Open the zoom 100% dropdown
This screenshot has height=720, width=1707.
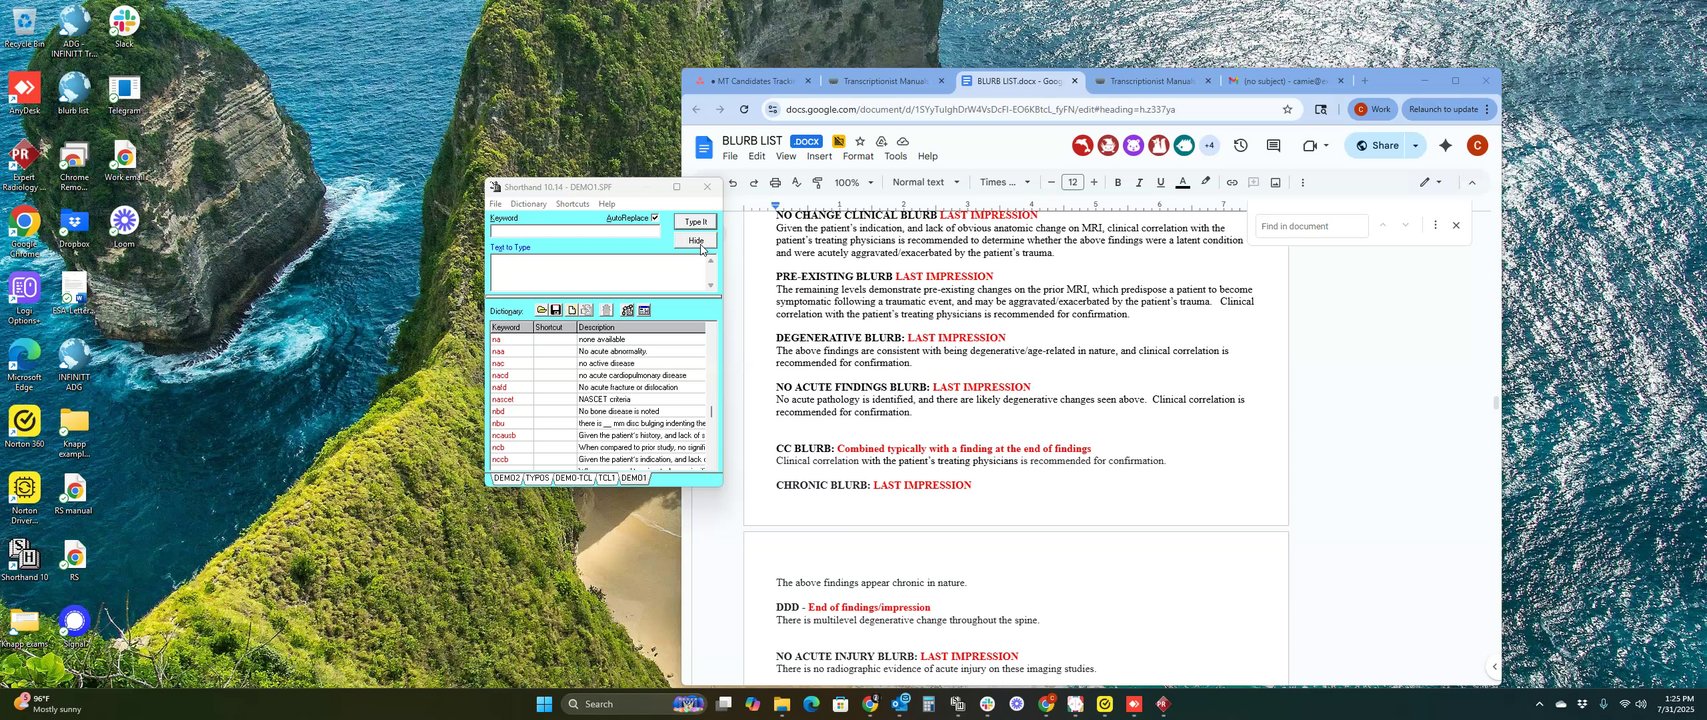[854, 183]
